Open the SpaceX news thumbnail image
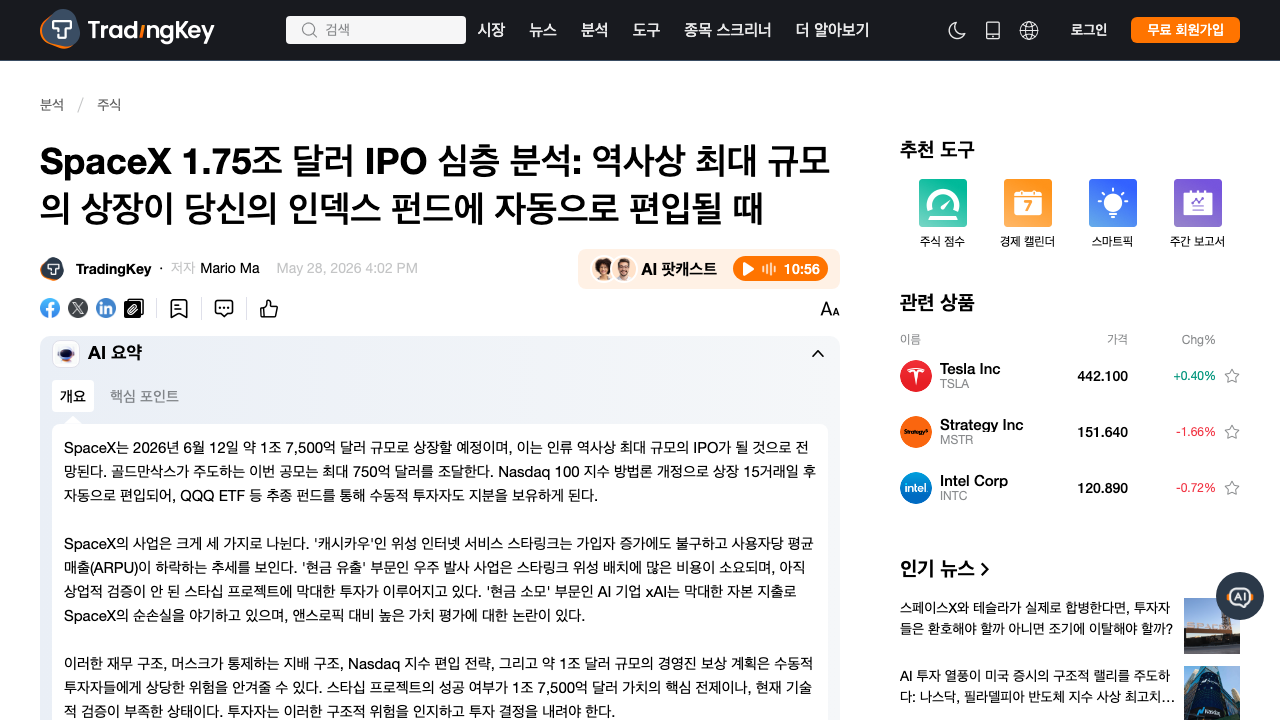Viewport: 1280px width, 720px height. [x=1212, y=626]
